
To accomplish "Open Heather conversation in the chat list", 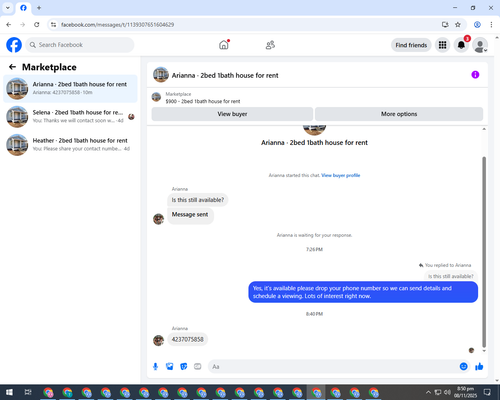I will [x=70, y=145].
